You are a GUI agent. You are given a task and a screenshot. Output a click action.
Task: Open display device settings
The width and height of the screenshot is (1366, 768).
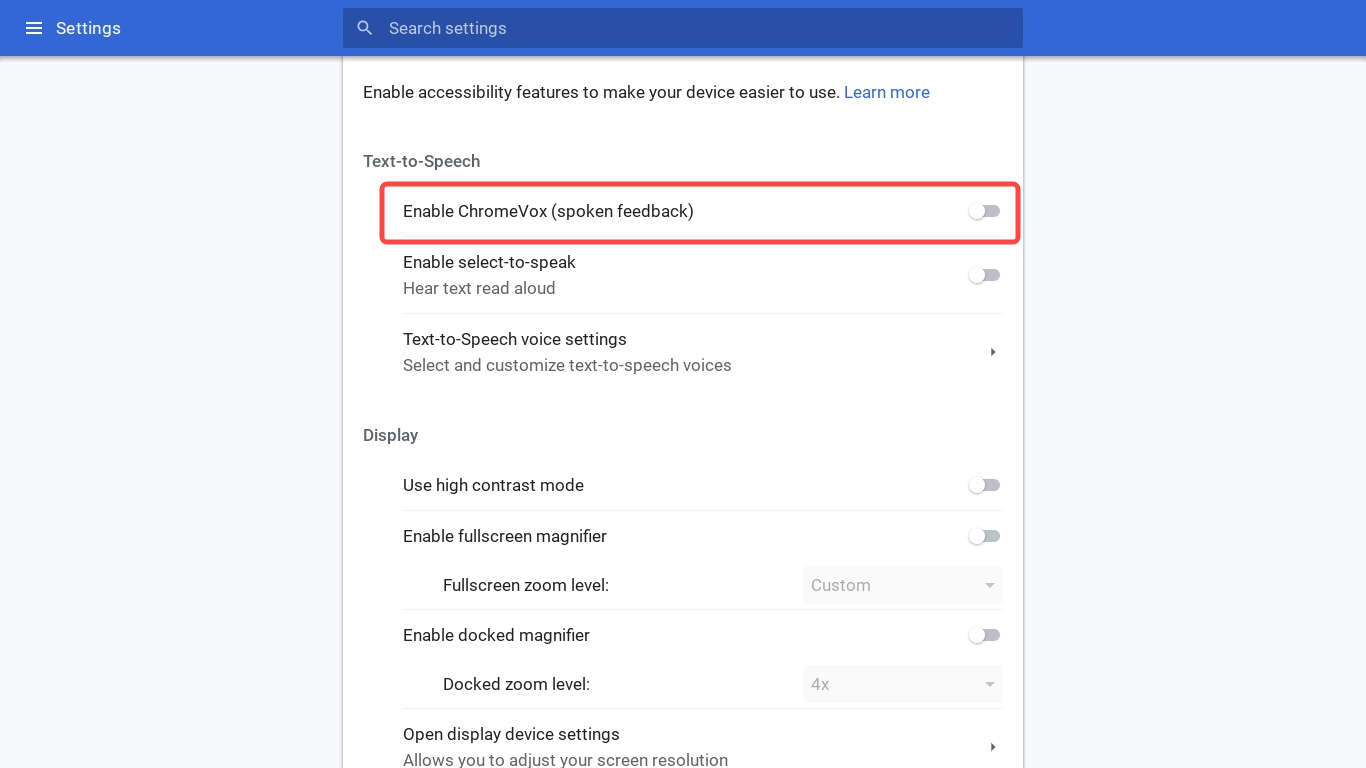(511, 734)
